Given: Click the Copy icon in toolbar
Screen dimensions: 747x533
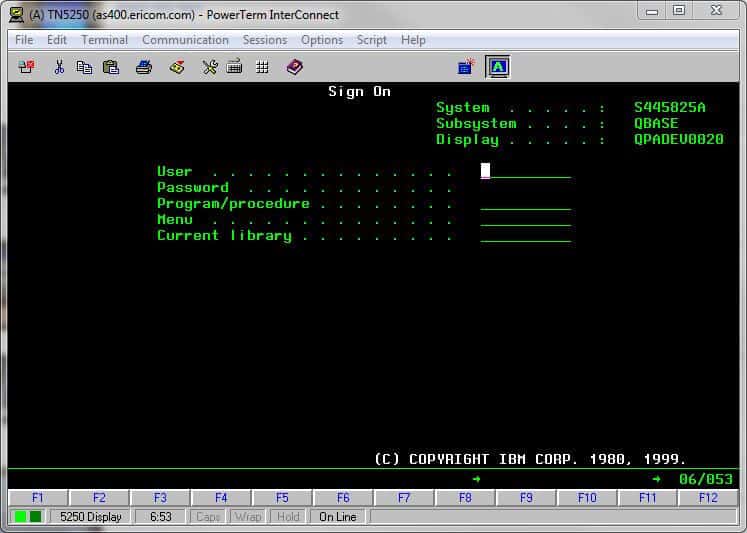Looking at the screenshot, I should click(84, 67).
